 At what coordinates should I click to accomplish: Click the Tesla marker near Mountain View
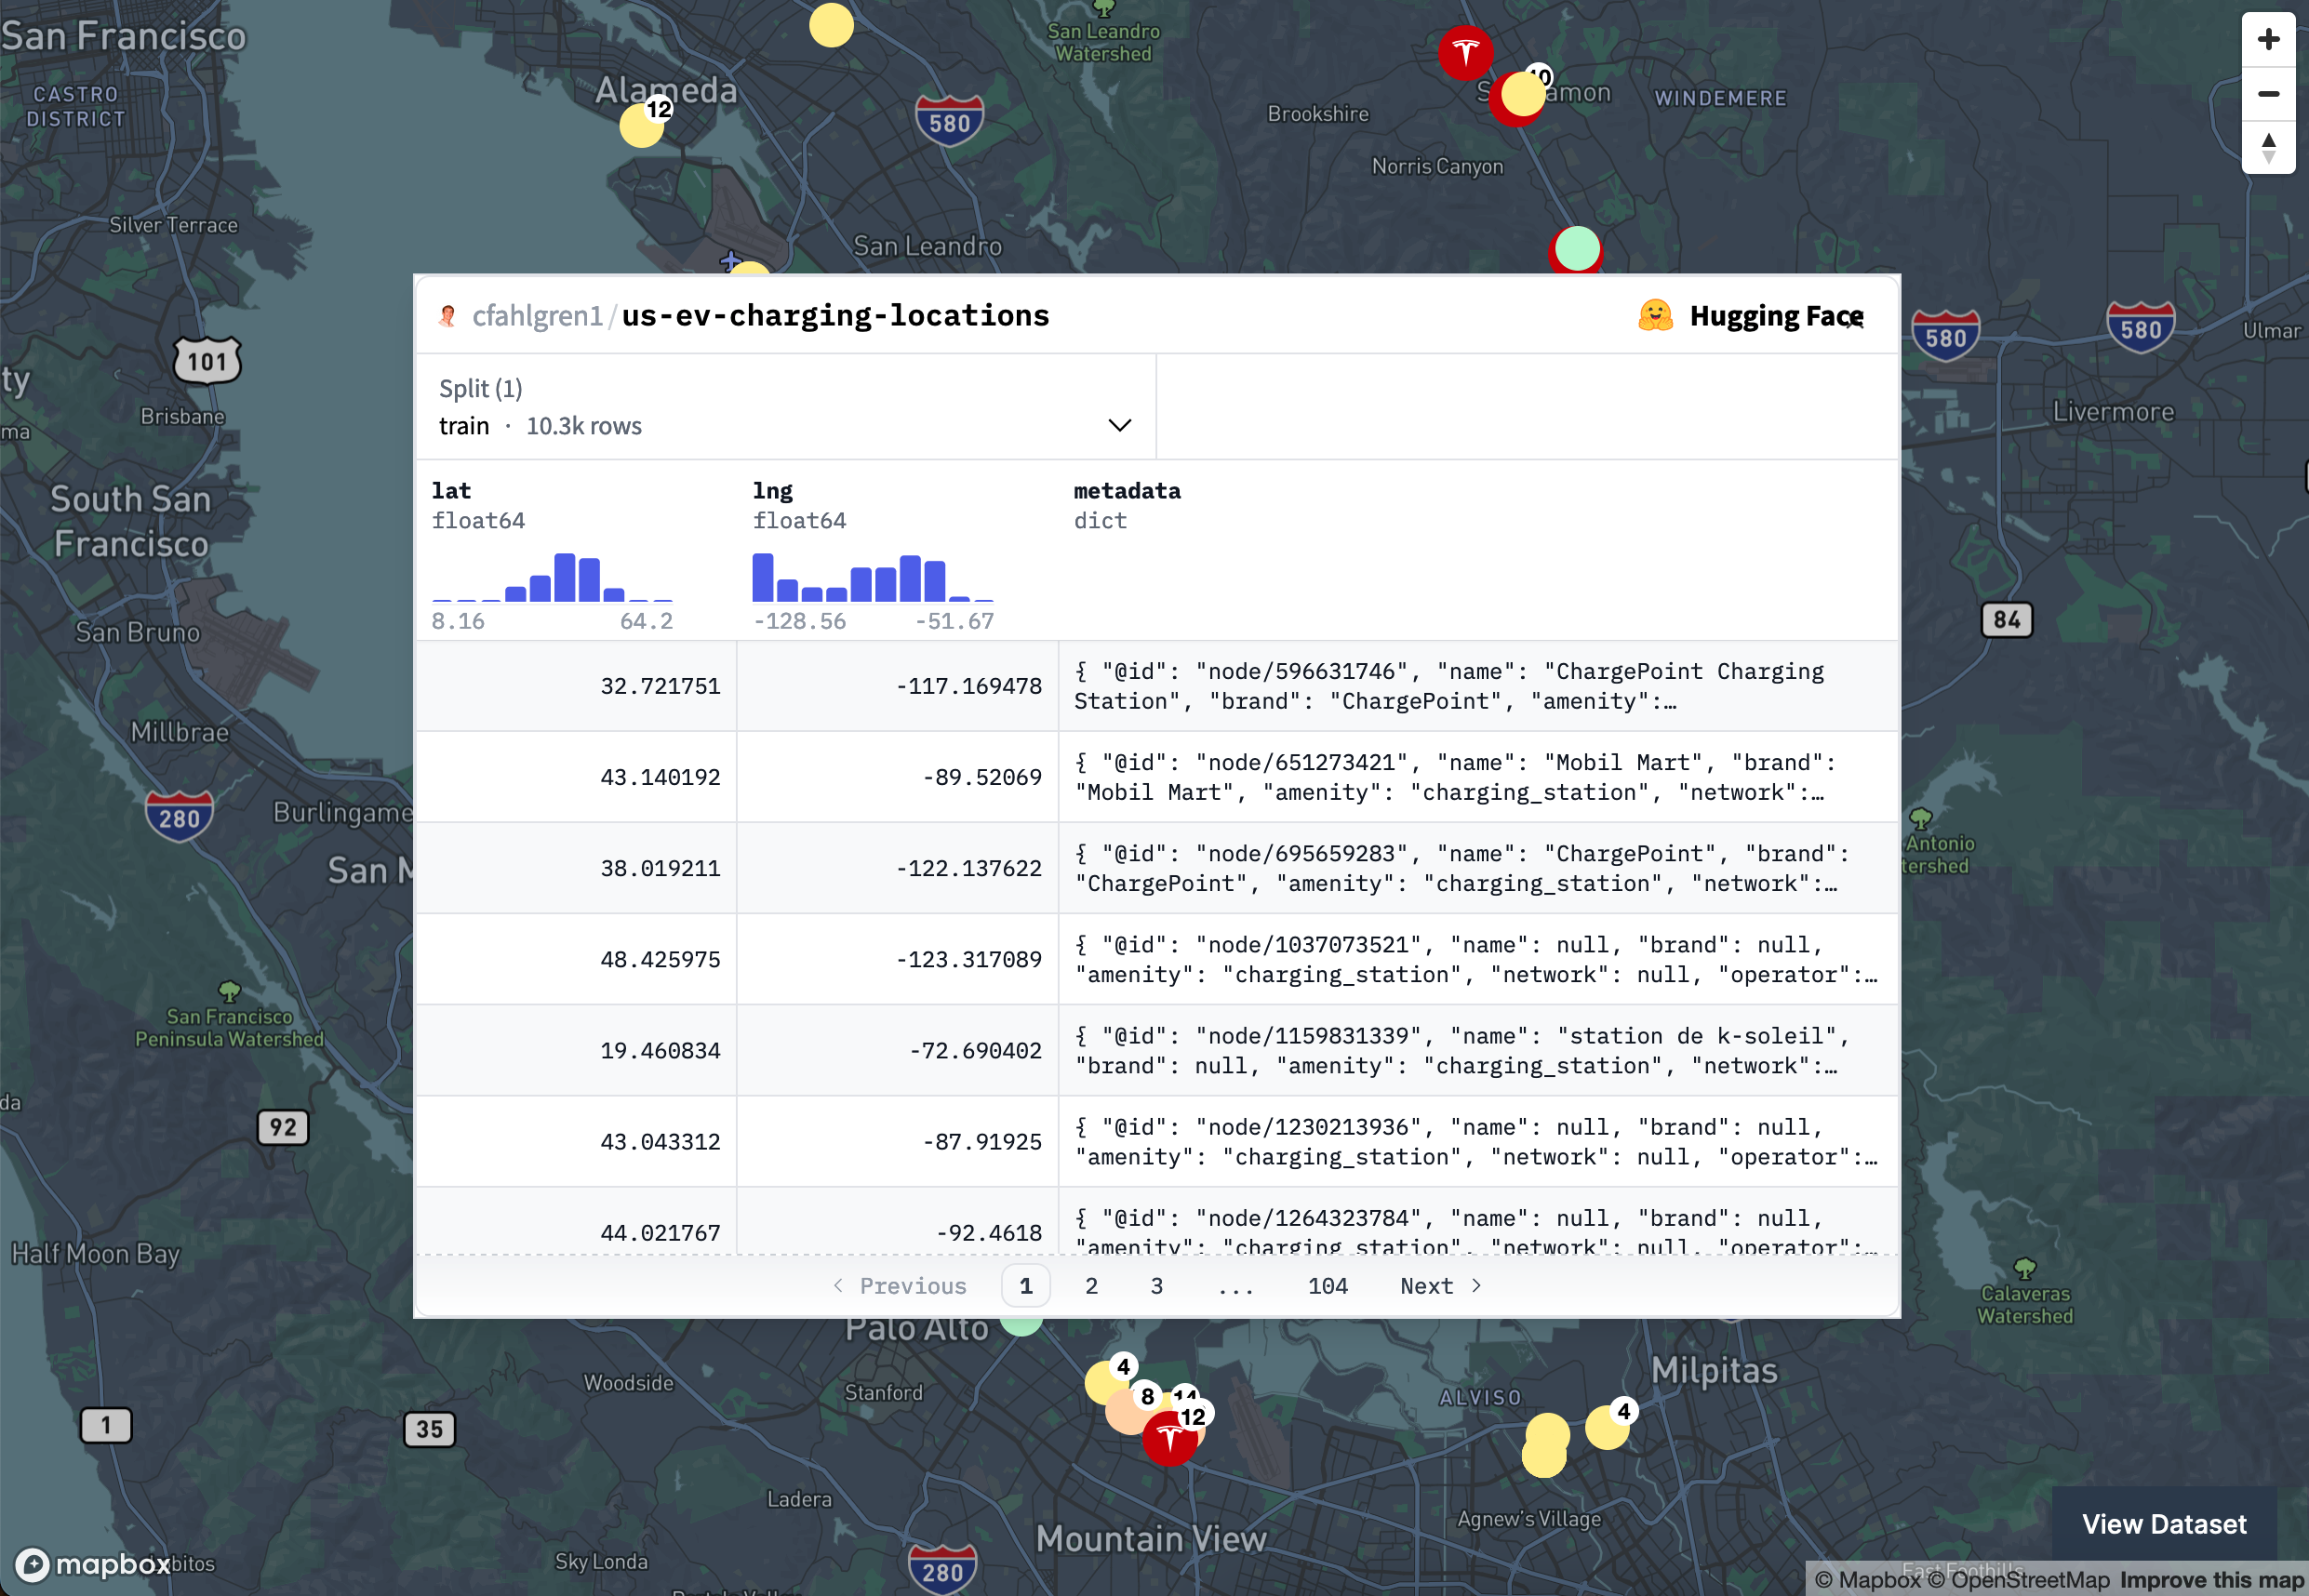(x=1168, y=1441)
